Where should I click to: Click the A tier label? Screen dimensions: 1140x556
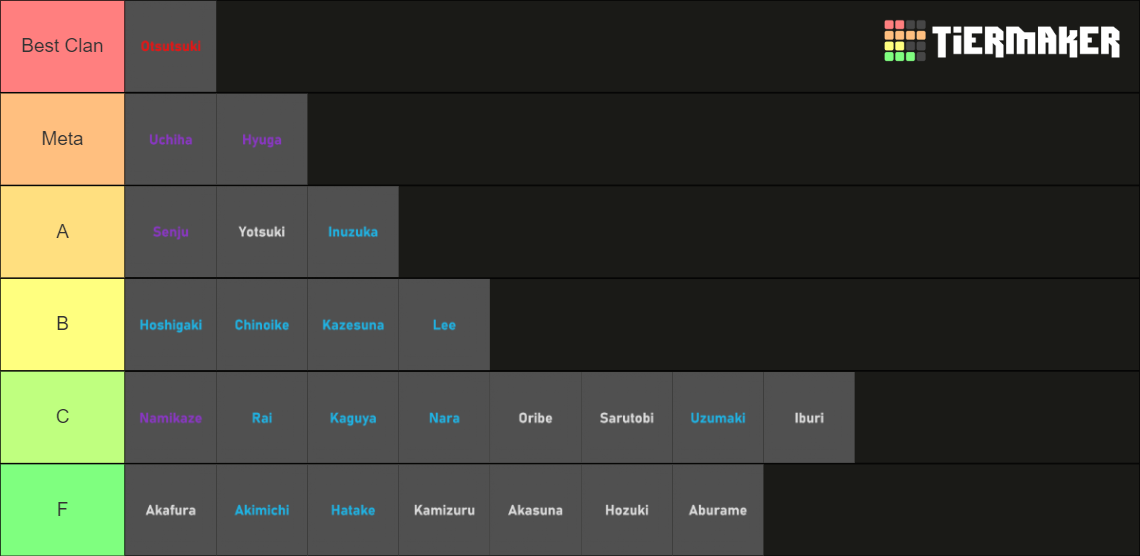coord(62,232)
